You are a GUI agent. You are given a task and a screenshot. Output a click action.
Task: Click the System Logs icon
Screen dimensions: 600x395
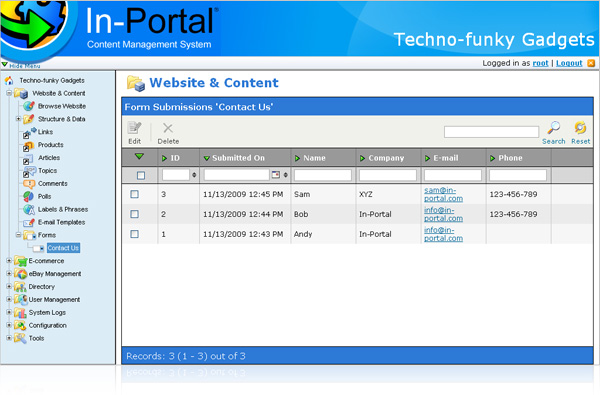click(x=20, y=312)
